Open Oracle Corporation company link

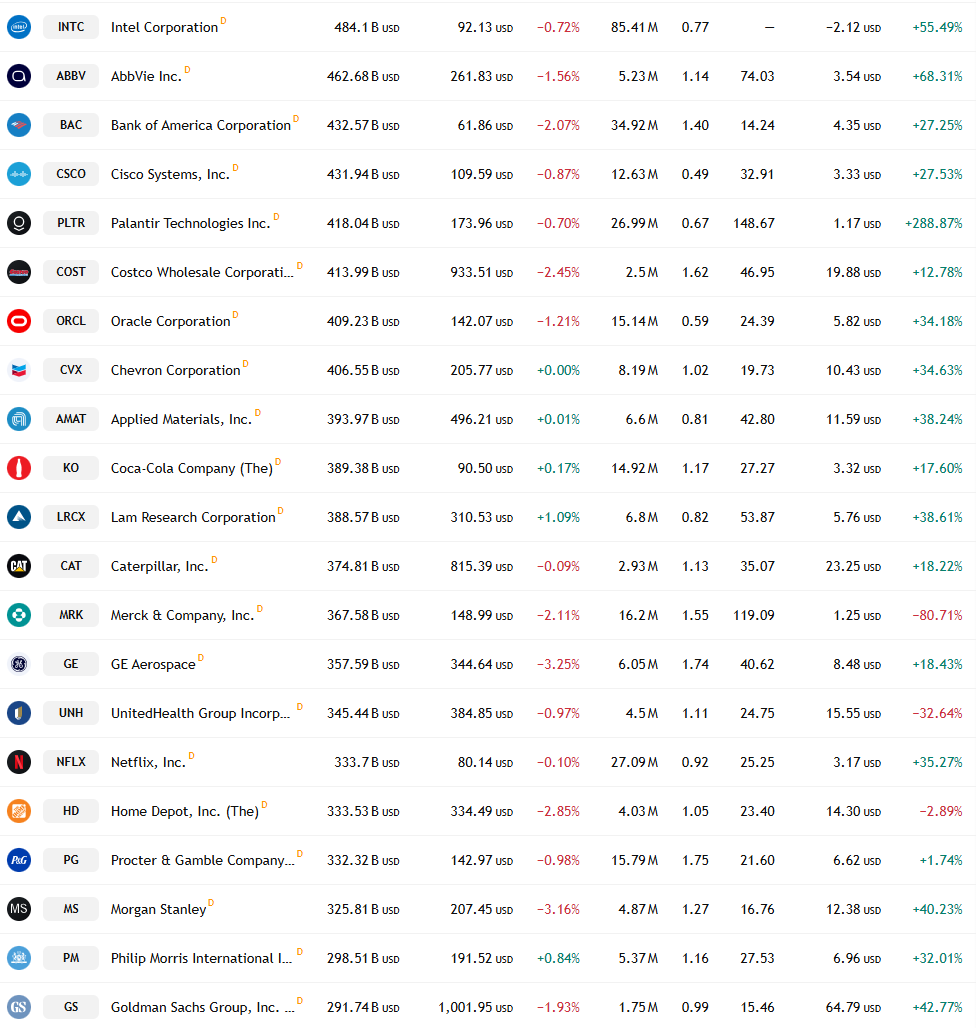click(x=170, y=321)
